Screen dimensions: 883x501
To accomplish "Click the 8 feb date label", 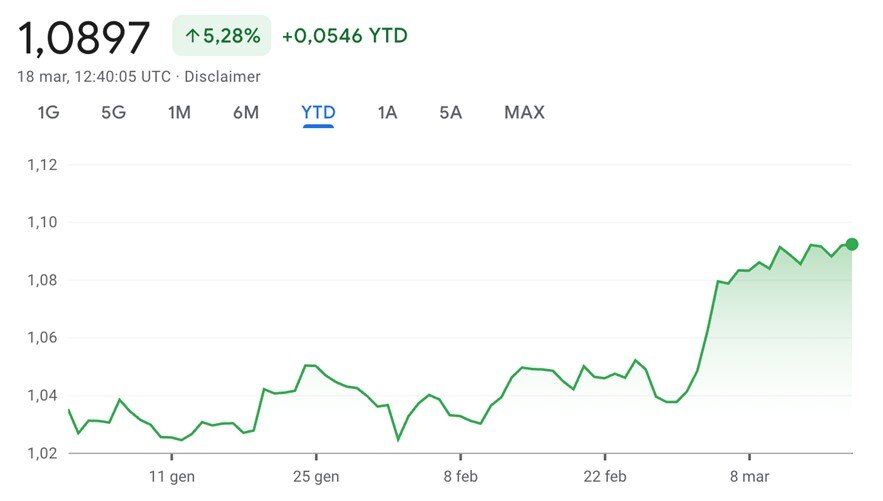I will 462,477.
